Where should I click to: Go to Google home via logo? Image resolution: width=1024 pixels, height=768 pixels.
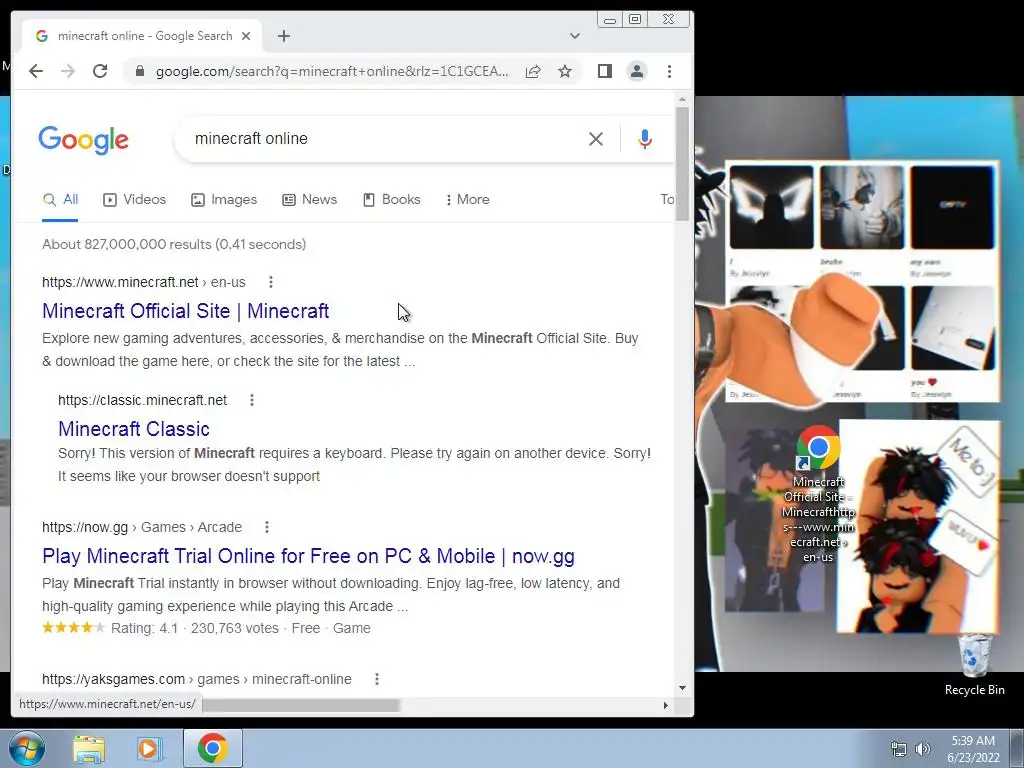click(x=84, y=140)
